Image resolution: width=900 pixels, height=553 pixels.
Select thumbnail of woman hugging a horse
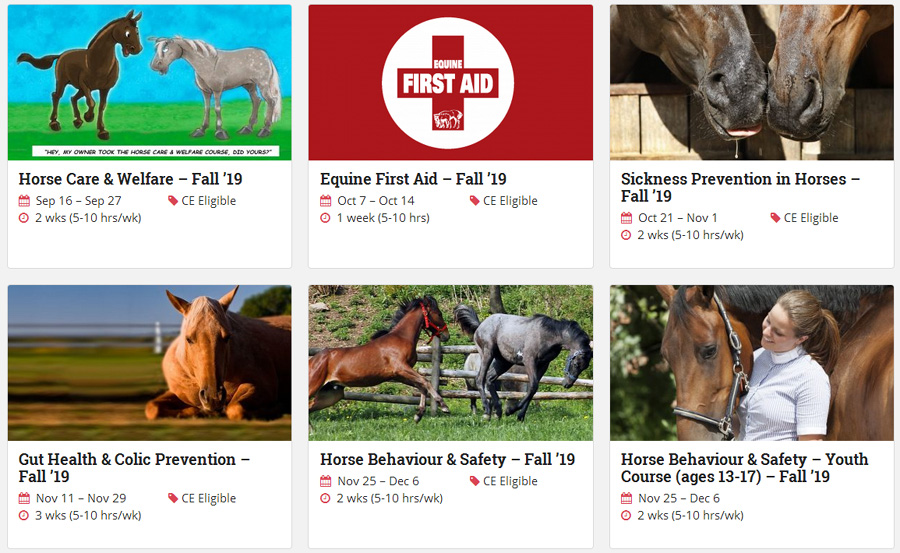752,363
